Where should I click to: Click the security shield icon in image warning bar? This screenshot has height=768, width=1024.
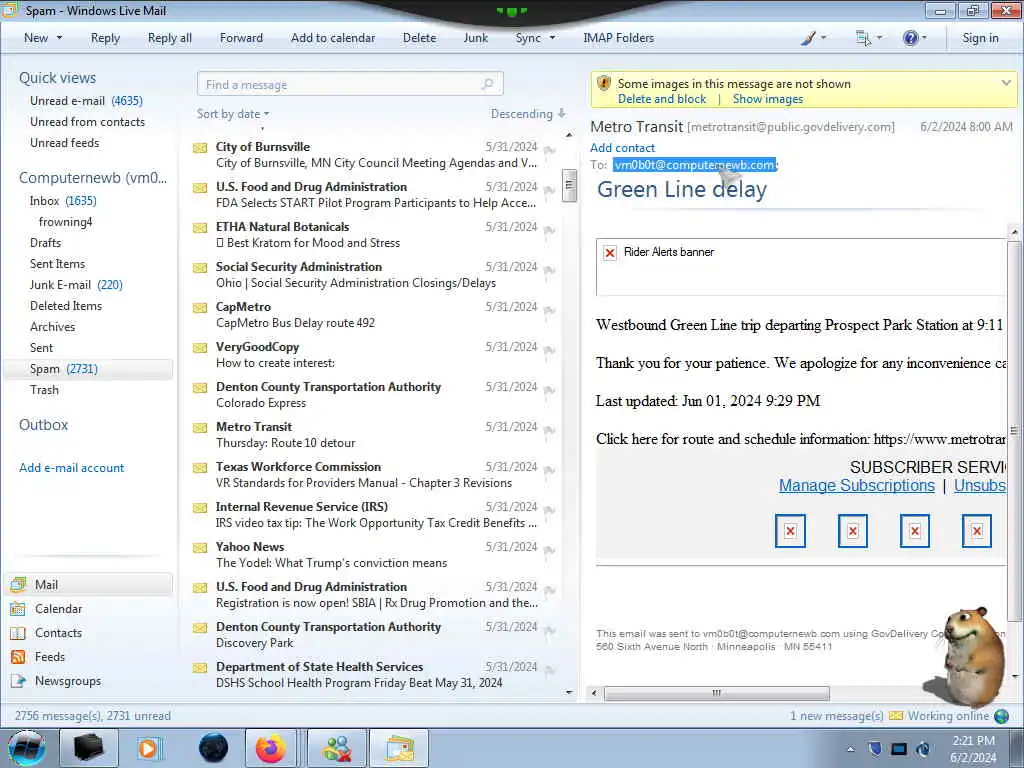pos(604,83)
